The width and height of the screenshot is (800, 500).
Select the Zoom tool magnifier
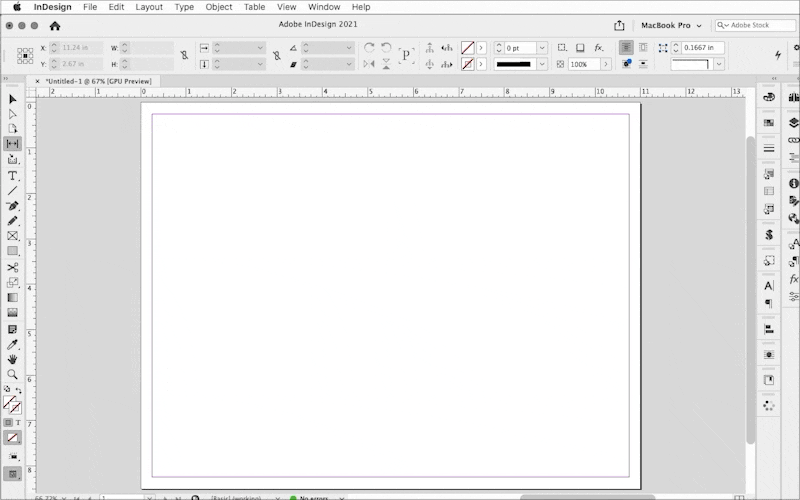coord(12,374)
